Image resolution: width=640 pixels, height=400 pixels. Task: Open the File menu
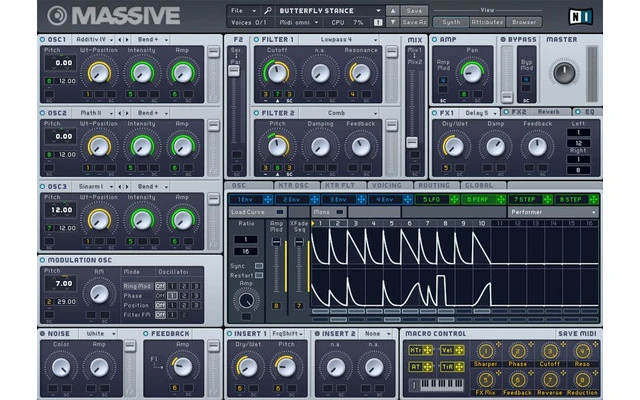(244, 11)
